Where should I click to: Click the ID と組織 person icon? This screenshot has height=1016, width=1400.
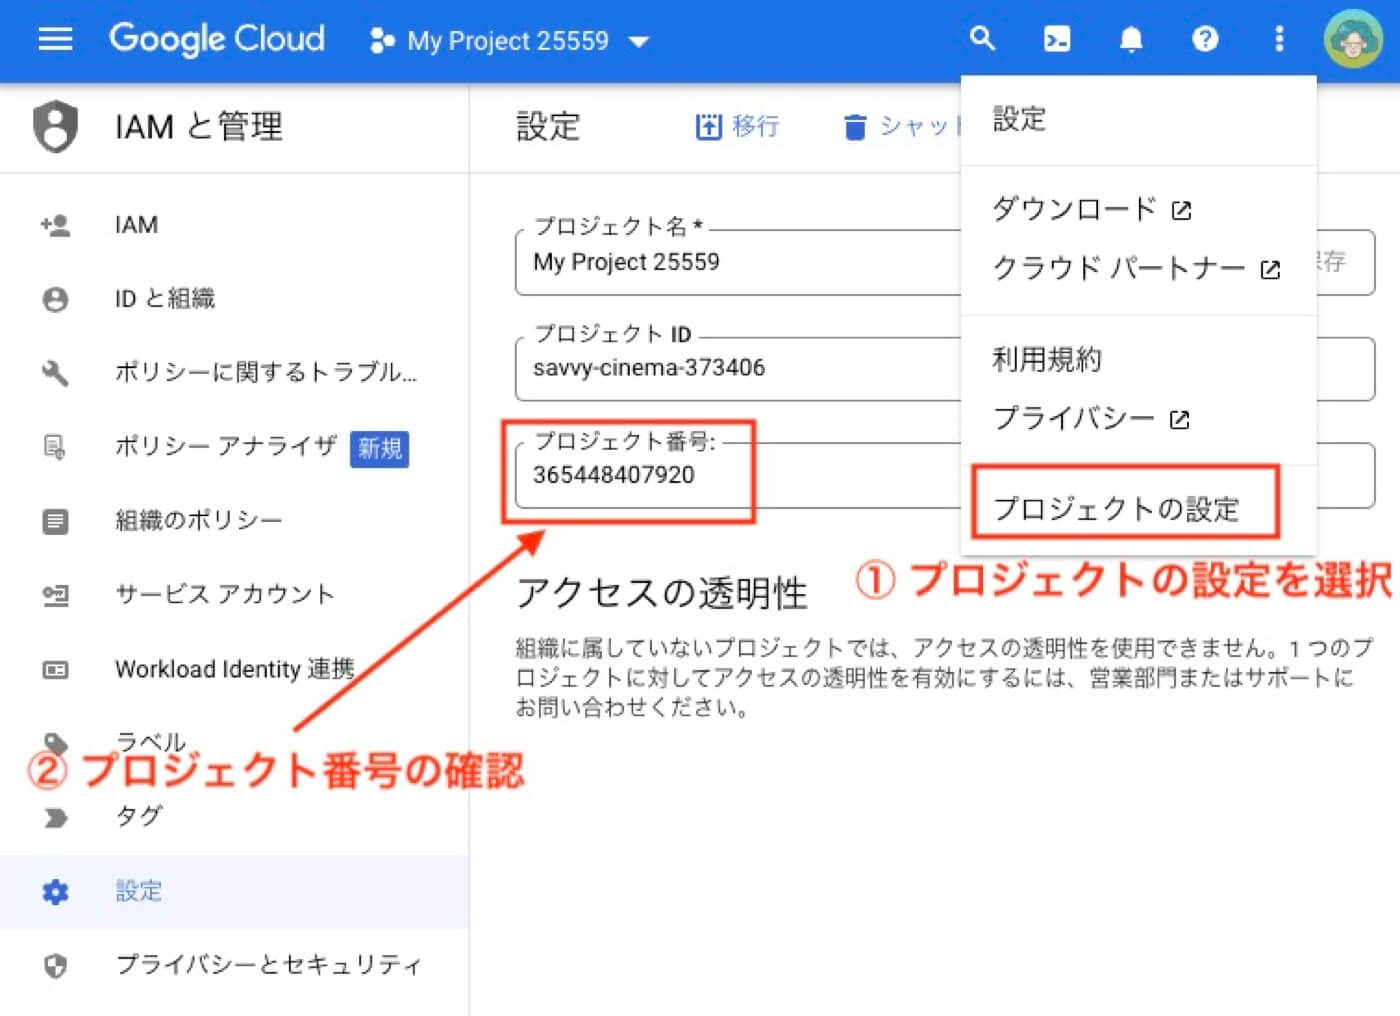pos(55,299)
